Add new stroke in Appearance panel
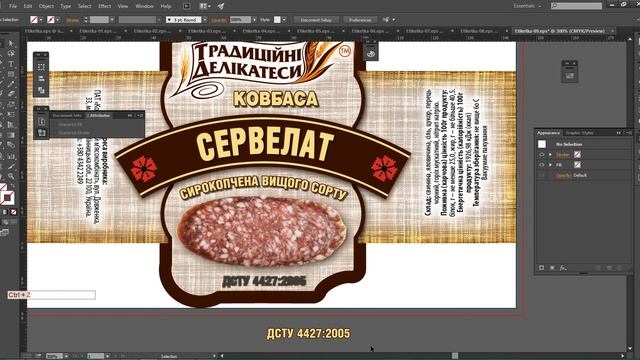This screenshot has height=360, width=640. (x=542, y=268)
